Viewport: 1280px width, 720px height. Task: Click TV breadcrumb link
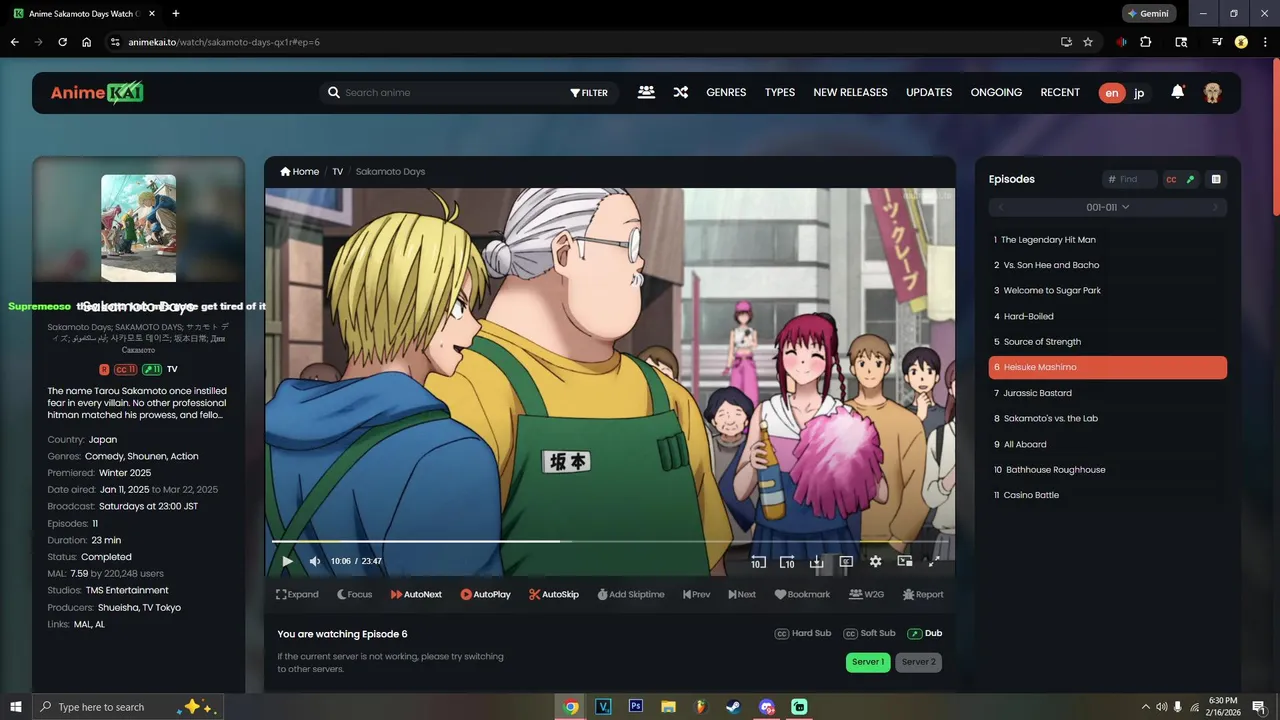338,171
